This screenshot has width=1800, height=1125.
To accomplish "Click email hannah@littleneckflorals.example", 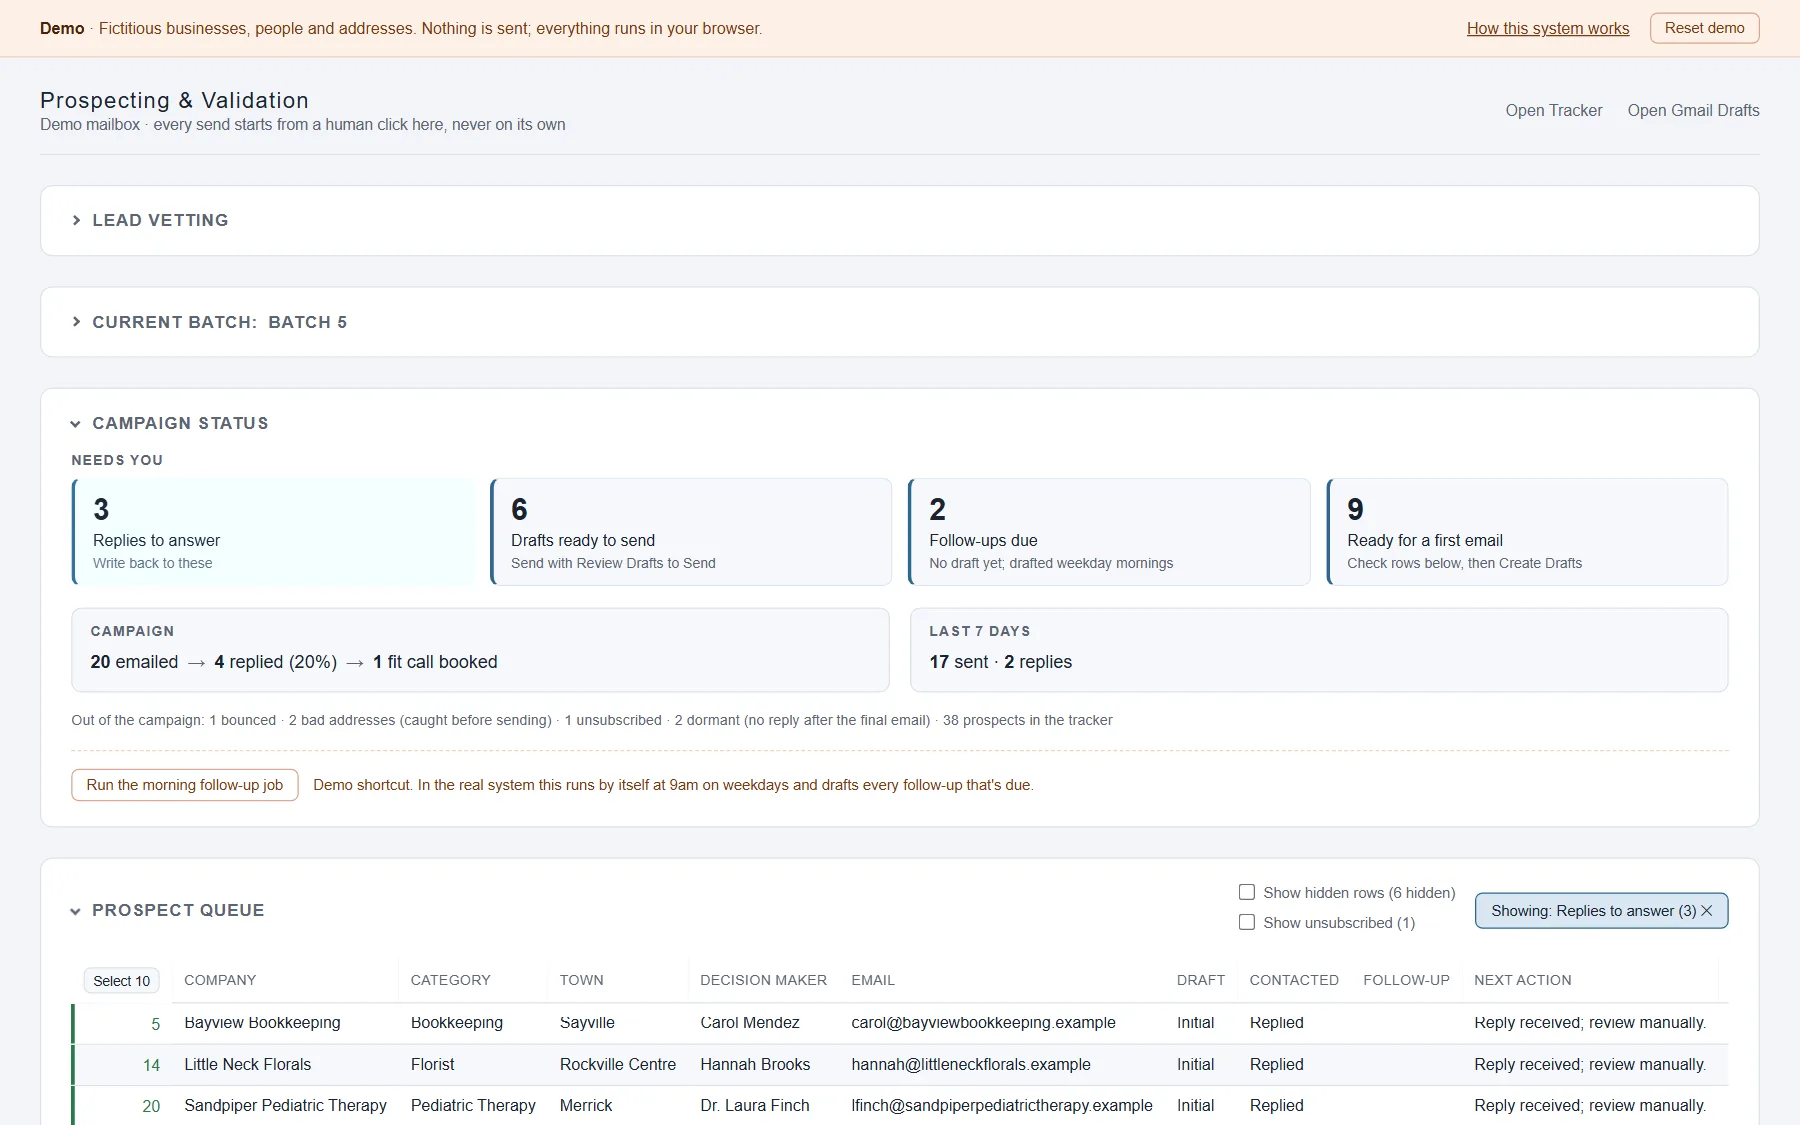I will pos(971,1065).
